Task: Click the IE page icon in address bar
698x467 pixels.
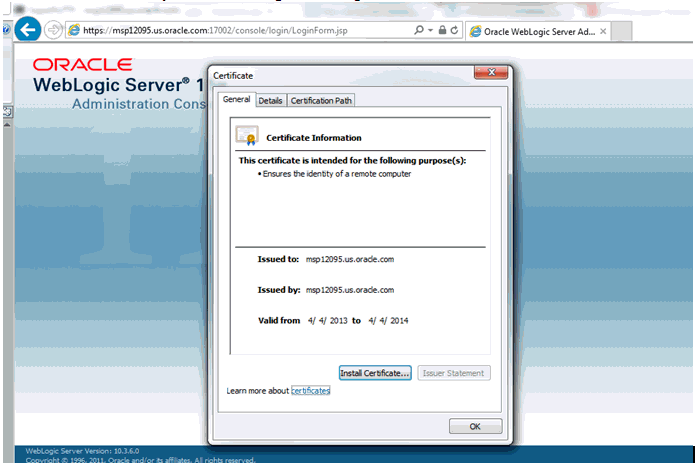Action: (x=74, y=30)
